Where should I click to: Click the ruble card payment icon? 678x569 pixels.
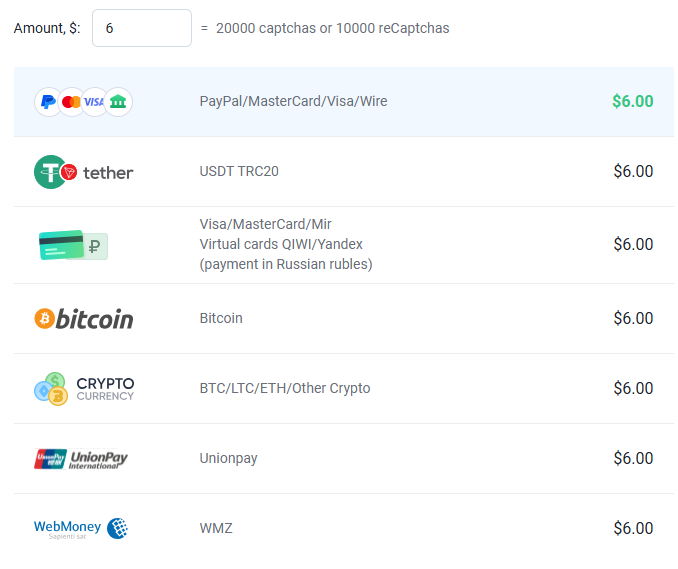(x=73, y=245)
